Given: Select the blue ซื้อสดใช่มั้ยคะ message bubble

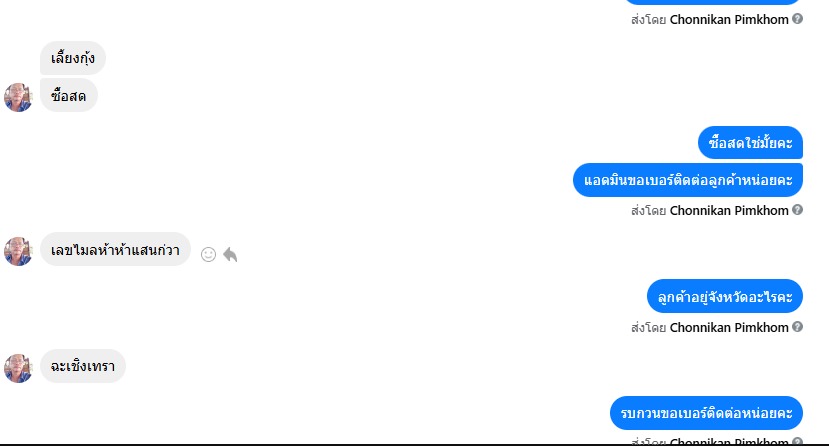Looking at the screenshot, I should [x=750, y=143].
